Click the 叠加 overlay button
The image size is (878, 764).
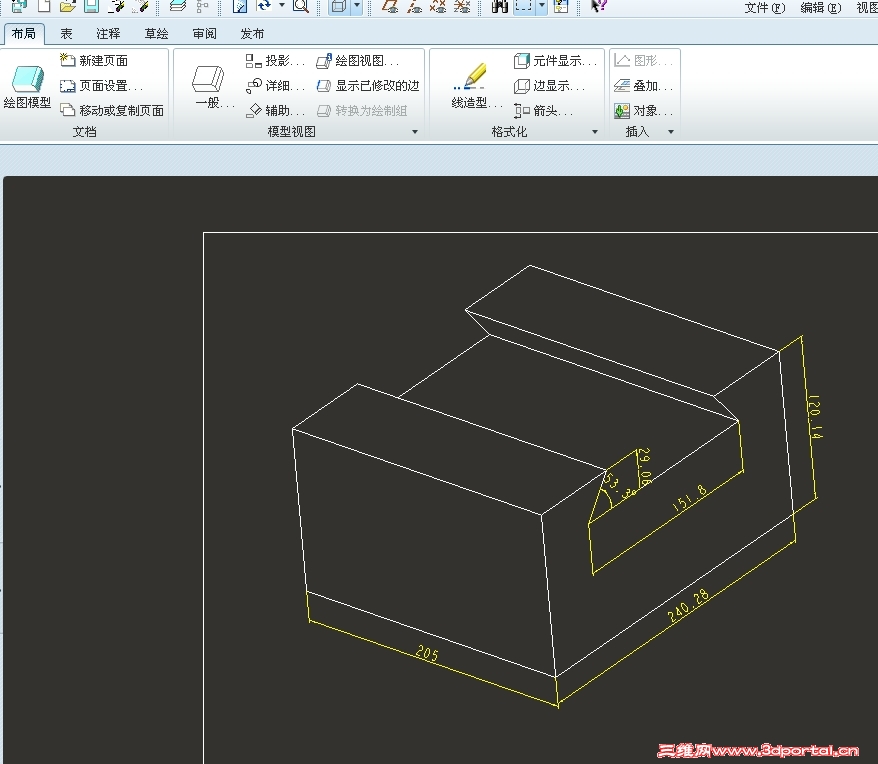click(643, 86)
